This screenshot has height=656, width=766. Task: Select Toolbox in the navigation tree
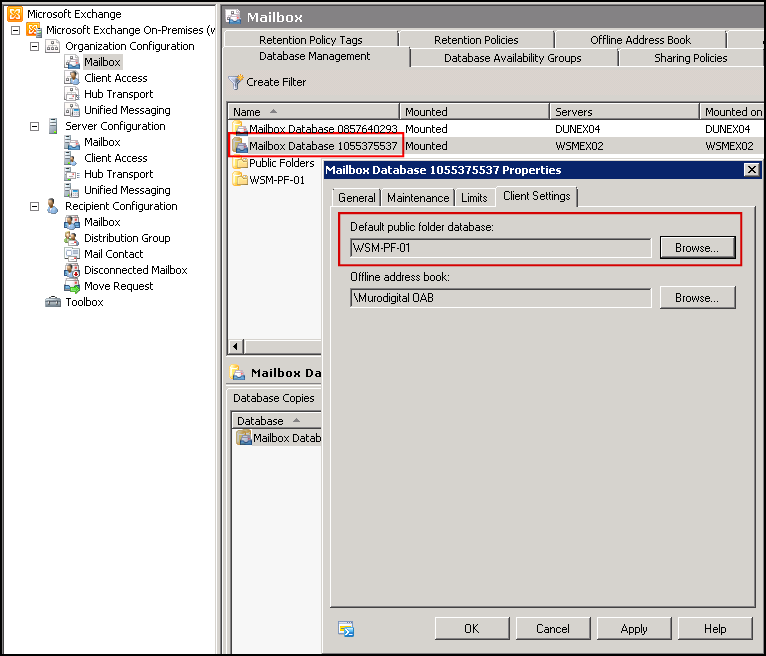pos(85,302)
